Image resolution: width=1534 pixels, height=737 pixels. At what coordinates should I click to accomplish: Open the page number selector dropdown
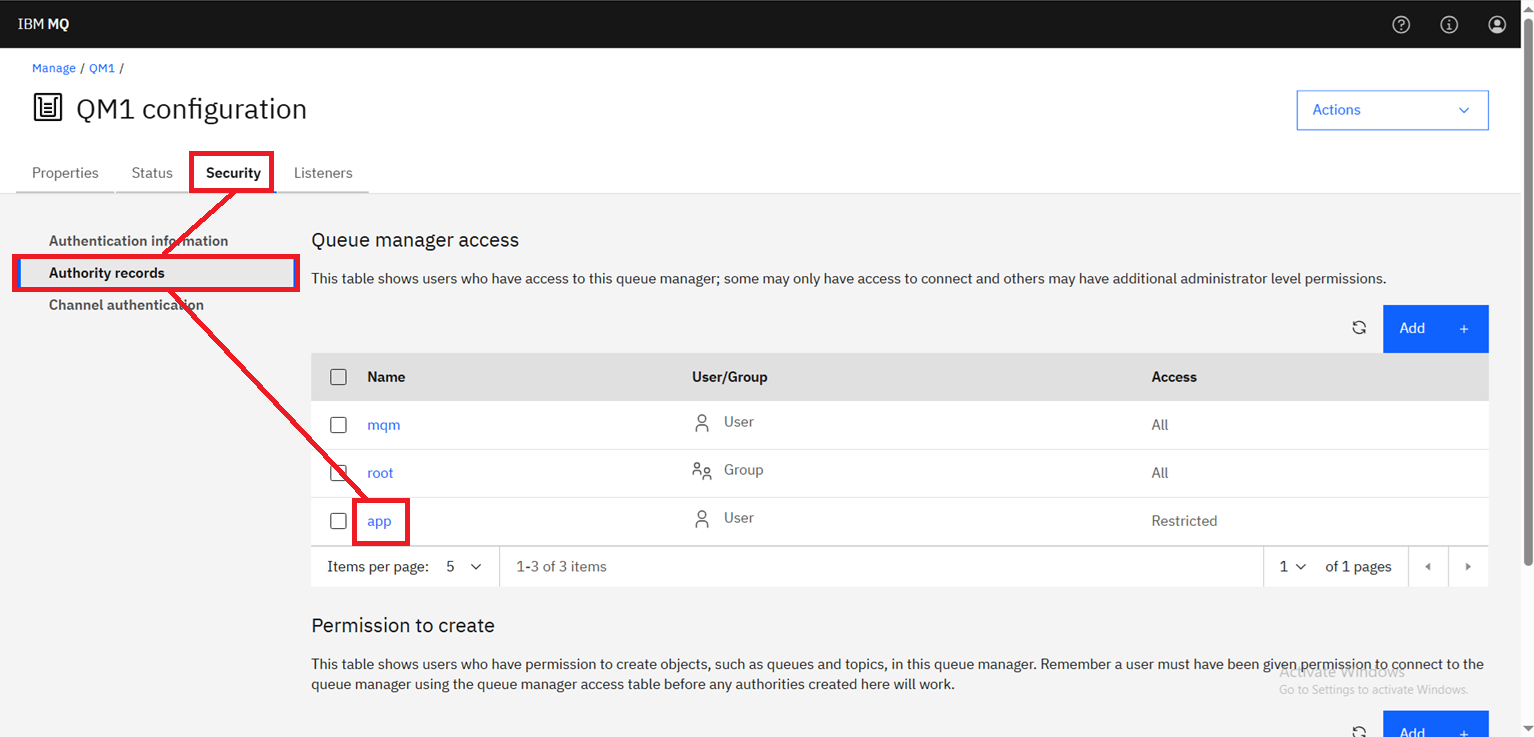pos(1293,567)
